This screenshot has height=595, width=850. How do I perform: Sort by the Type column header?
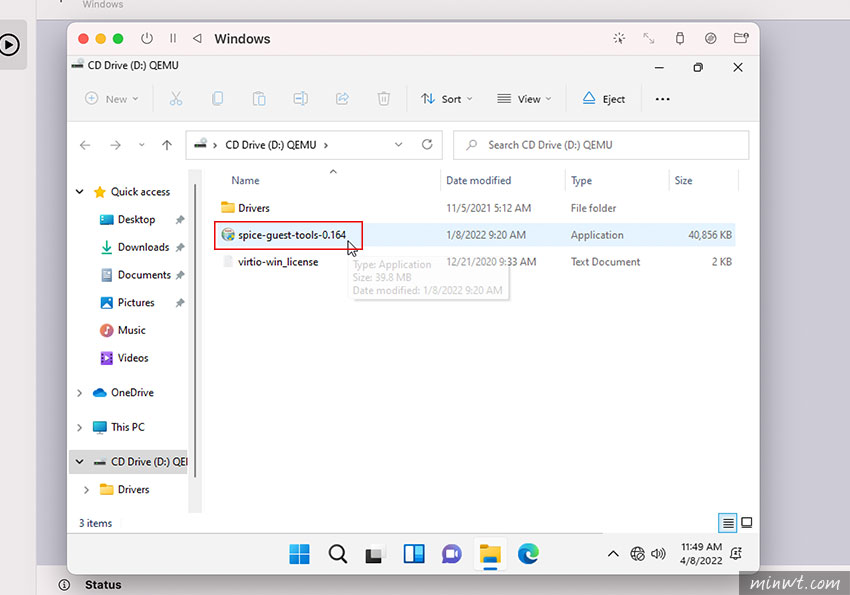581,180
